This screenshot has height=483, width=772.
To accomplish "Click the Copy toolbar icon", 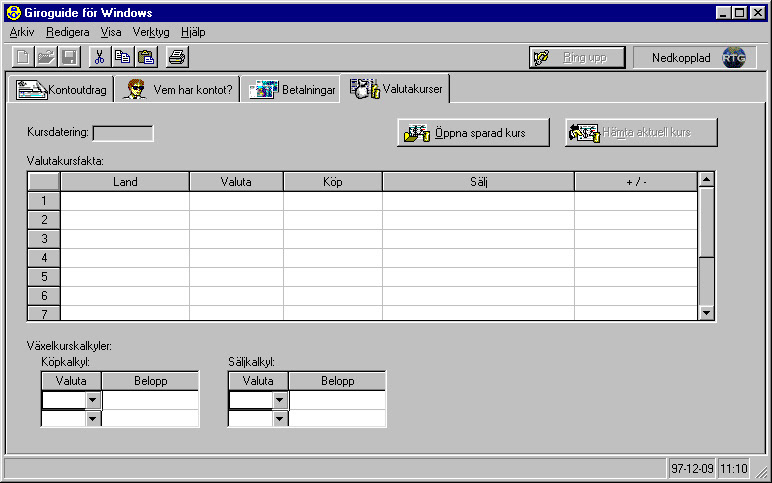I will tap(123, 57).
